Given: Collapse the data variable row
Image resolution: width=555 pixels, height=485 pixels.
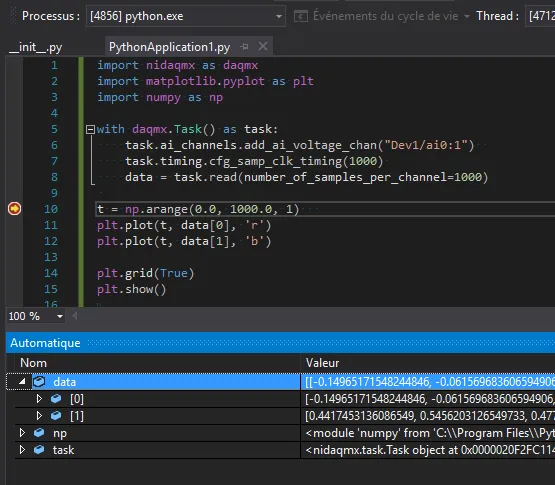Looking at the screenshot, I should (x=22, y=382).
